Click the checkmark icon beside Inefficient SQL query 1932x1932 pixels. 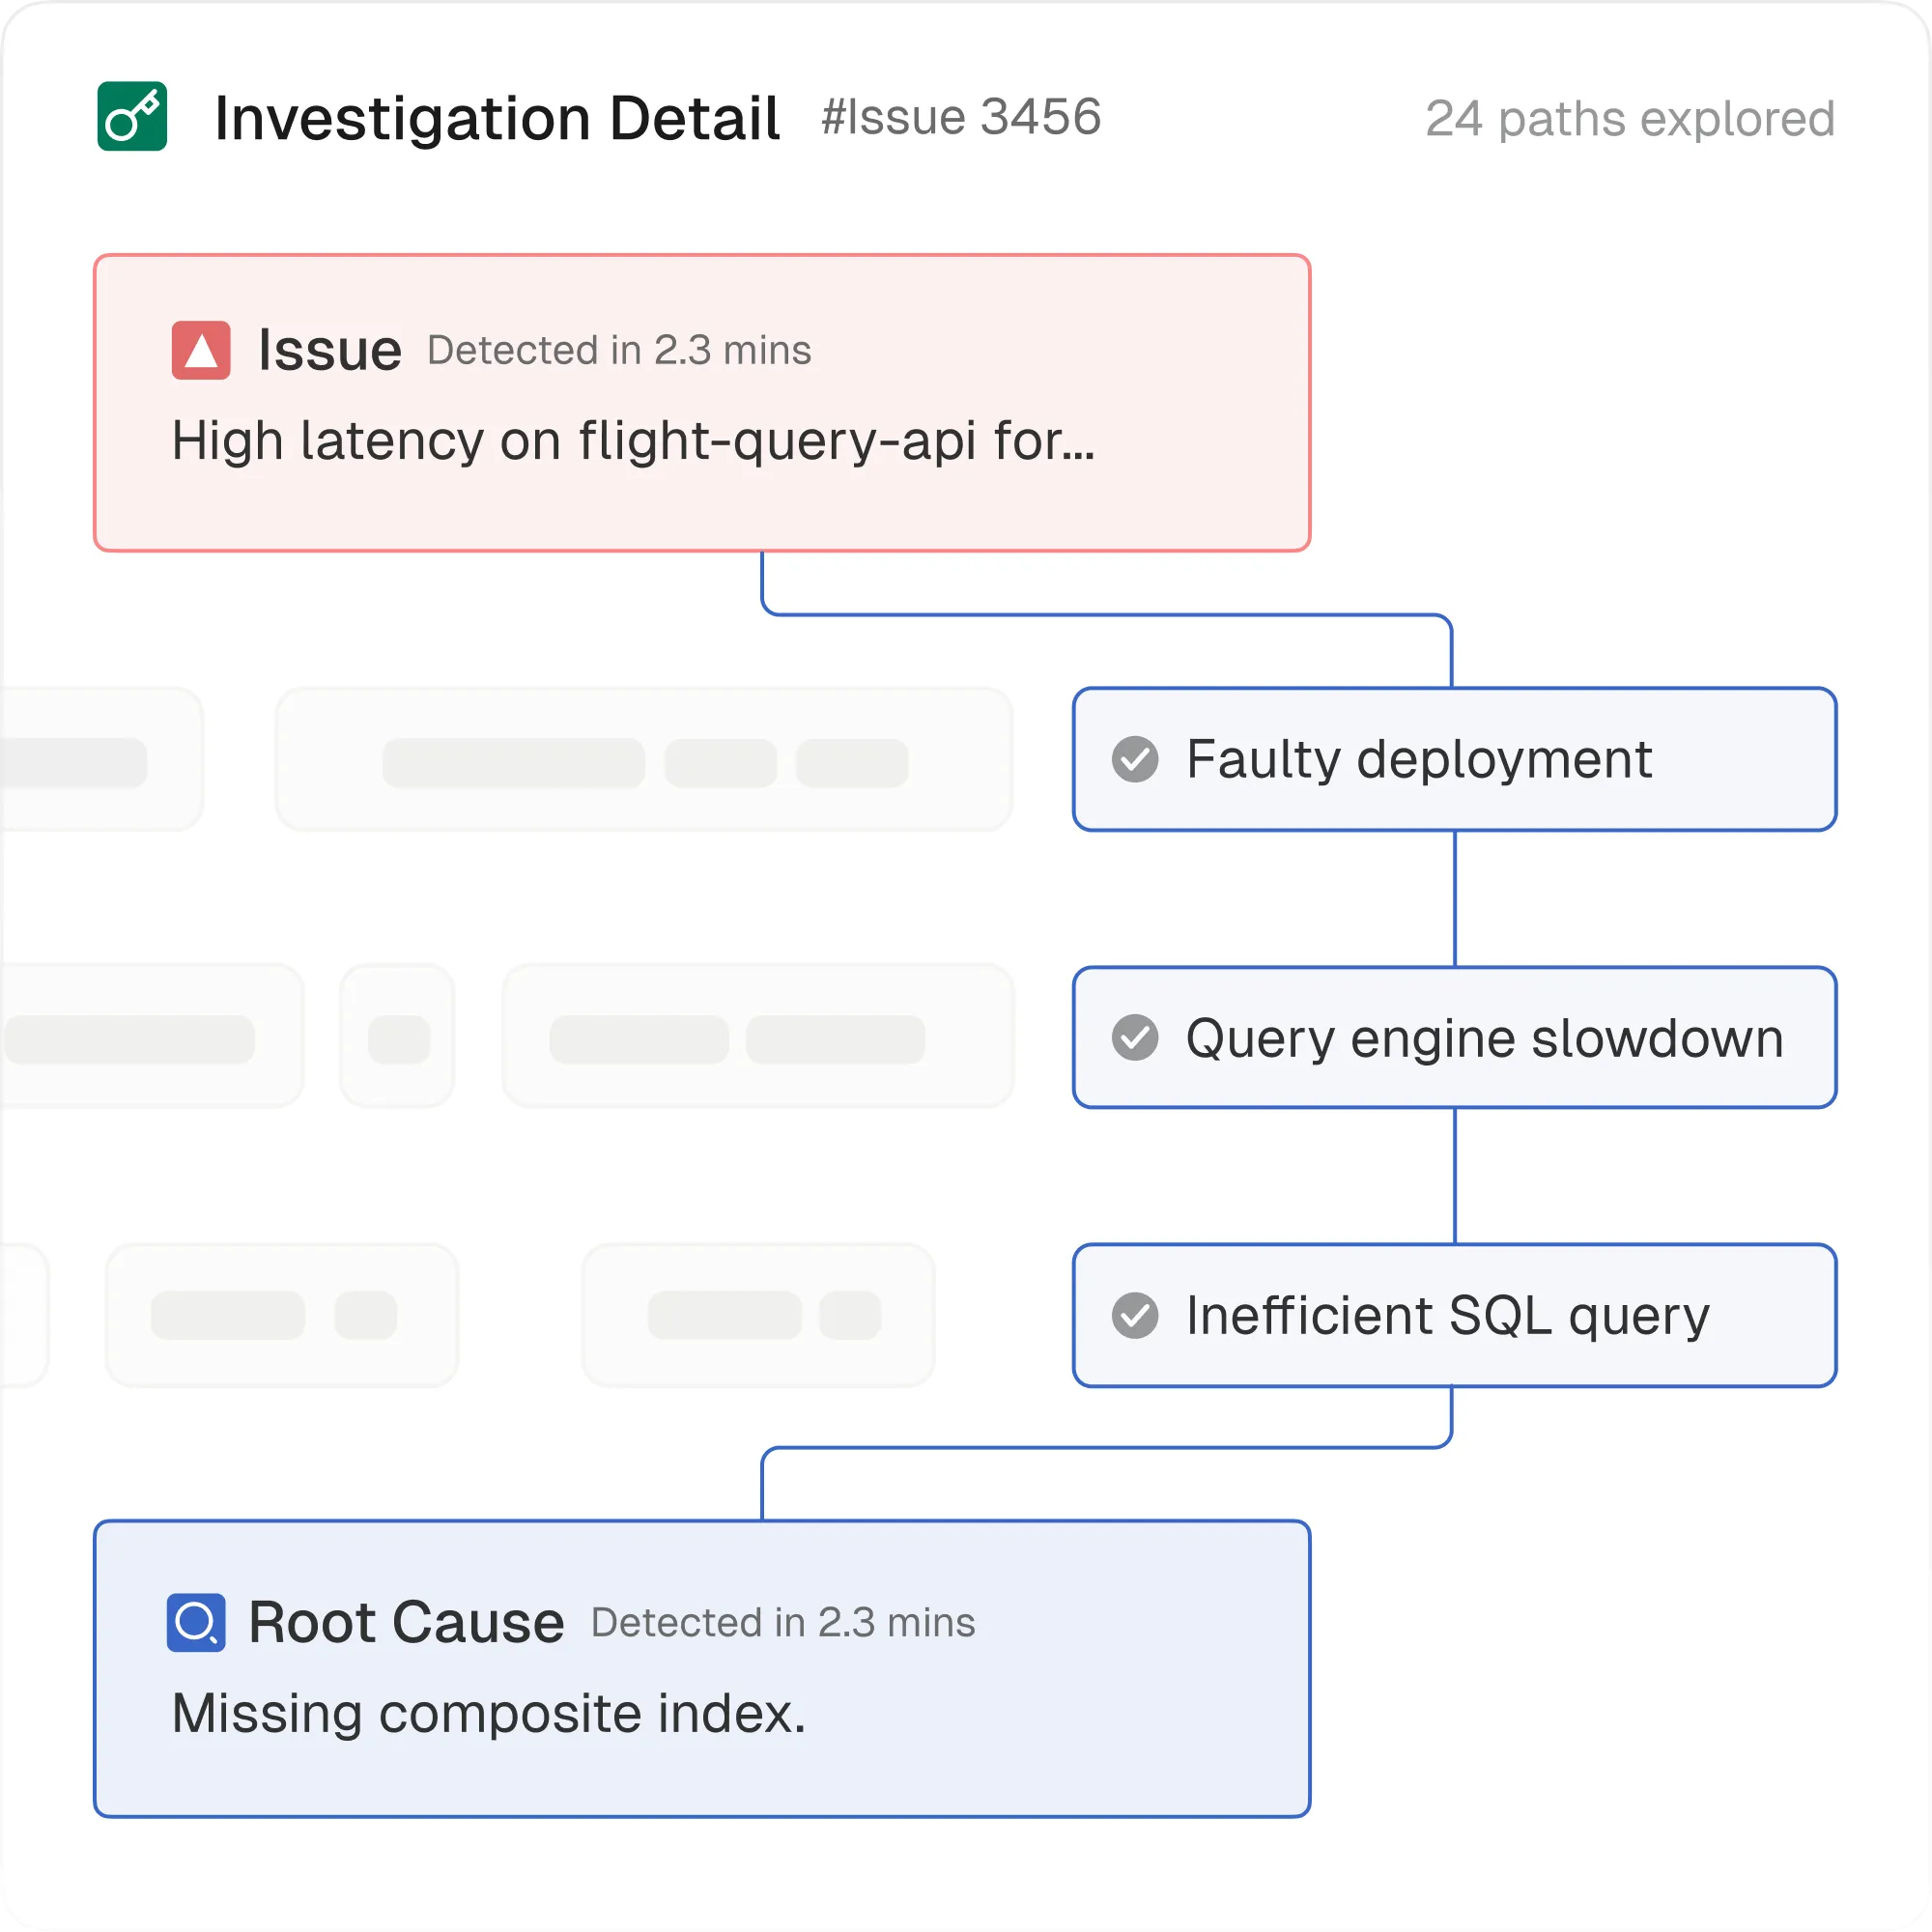point(1135,1316)
